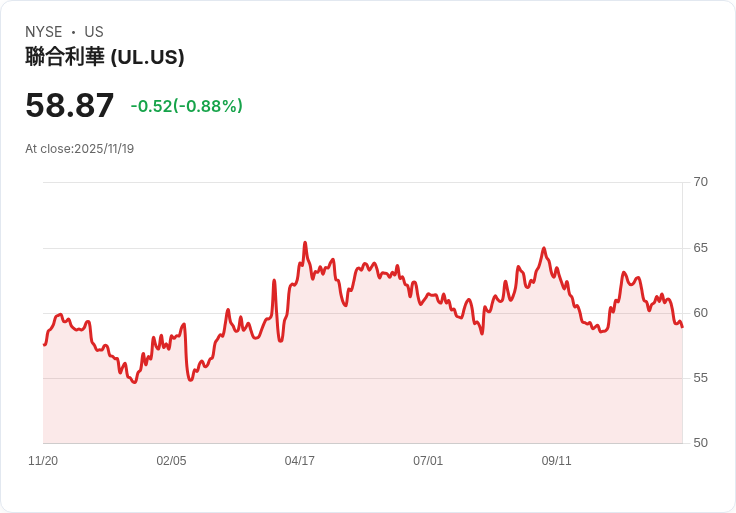The height and width of the screenshot is (513, 736).
Task: Click the 50 y-axis price label
Action: click(700, 443)
